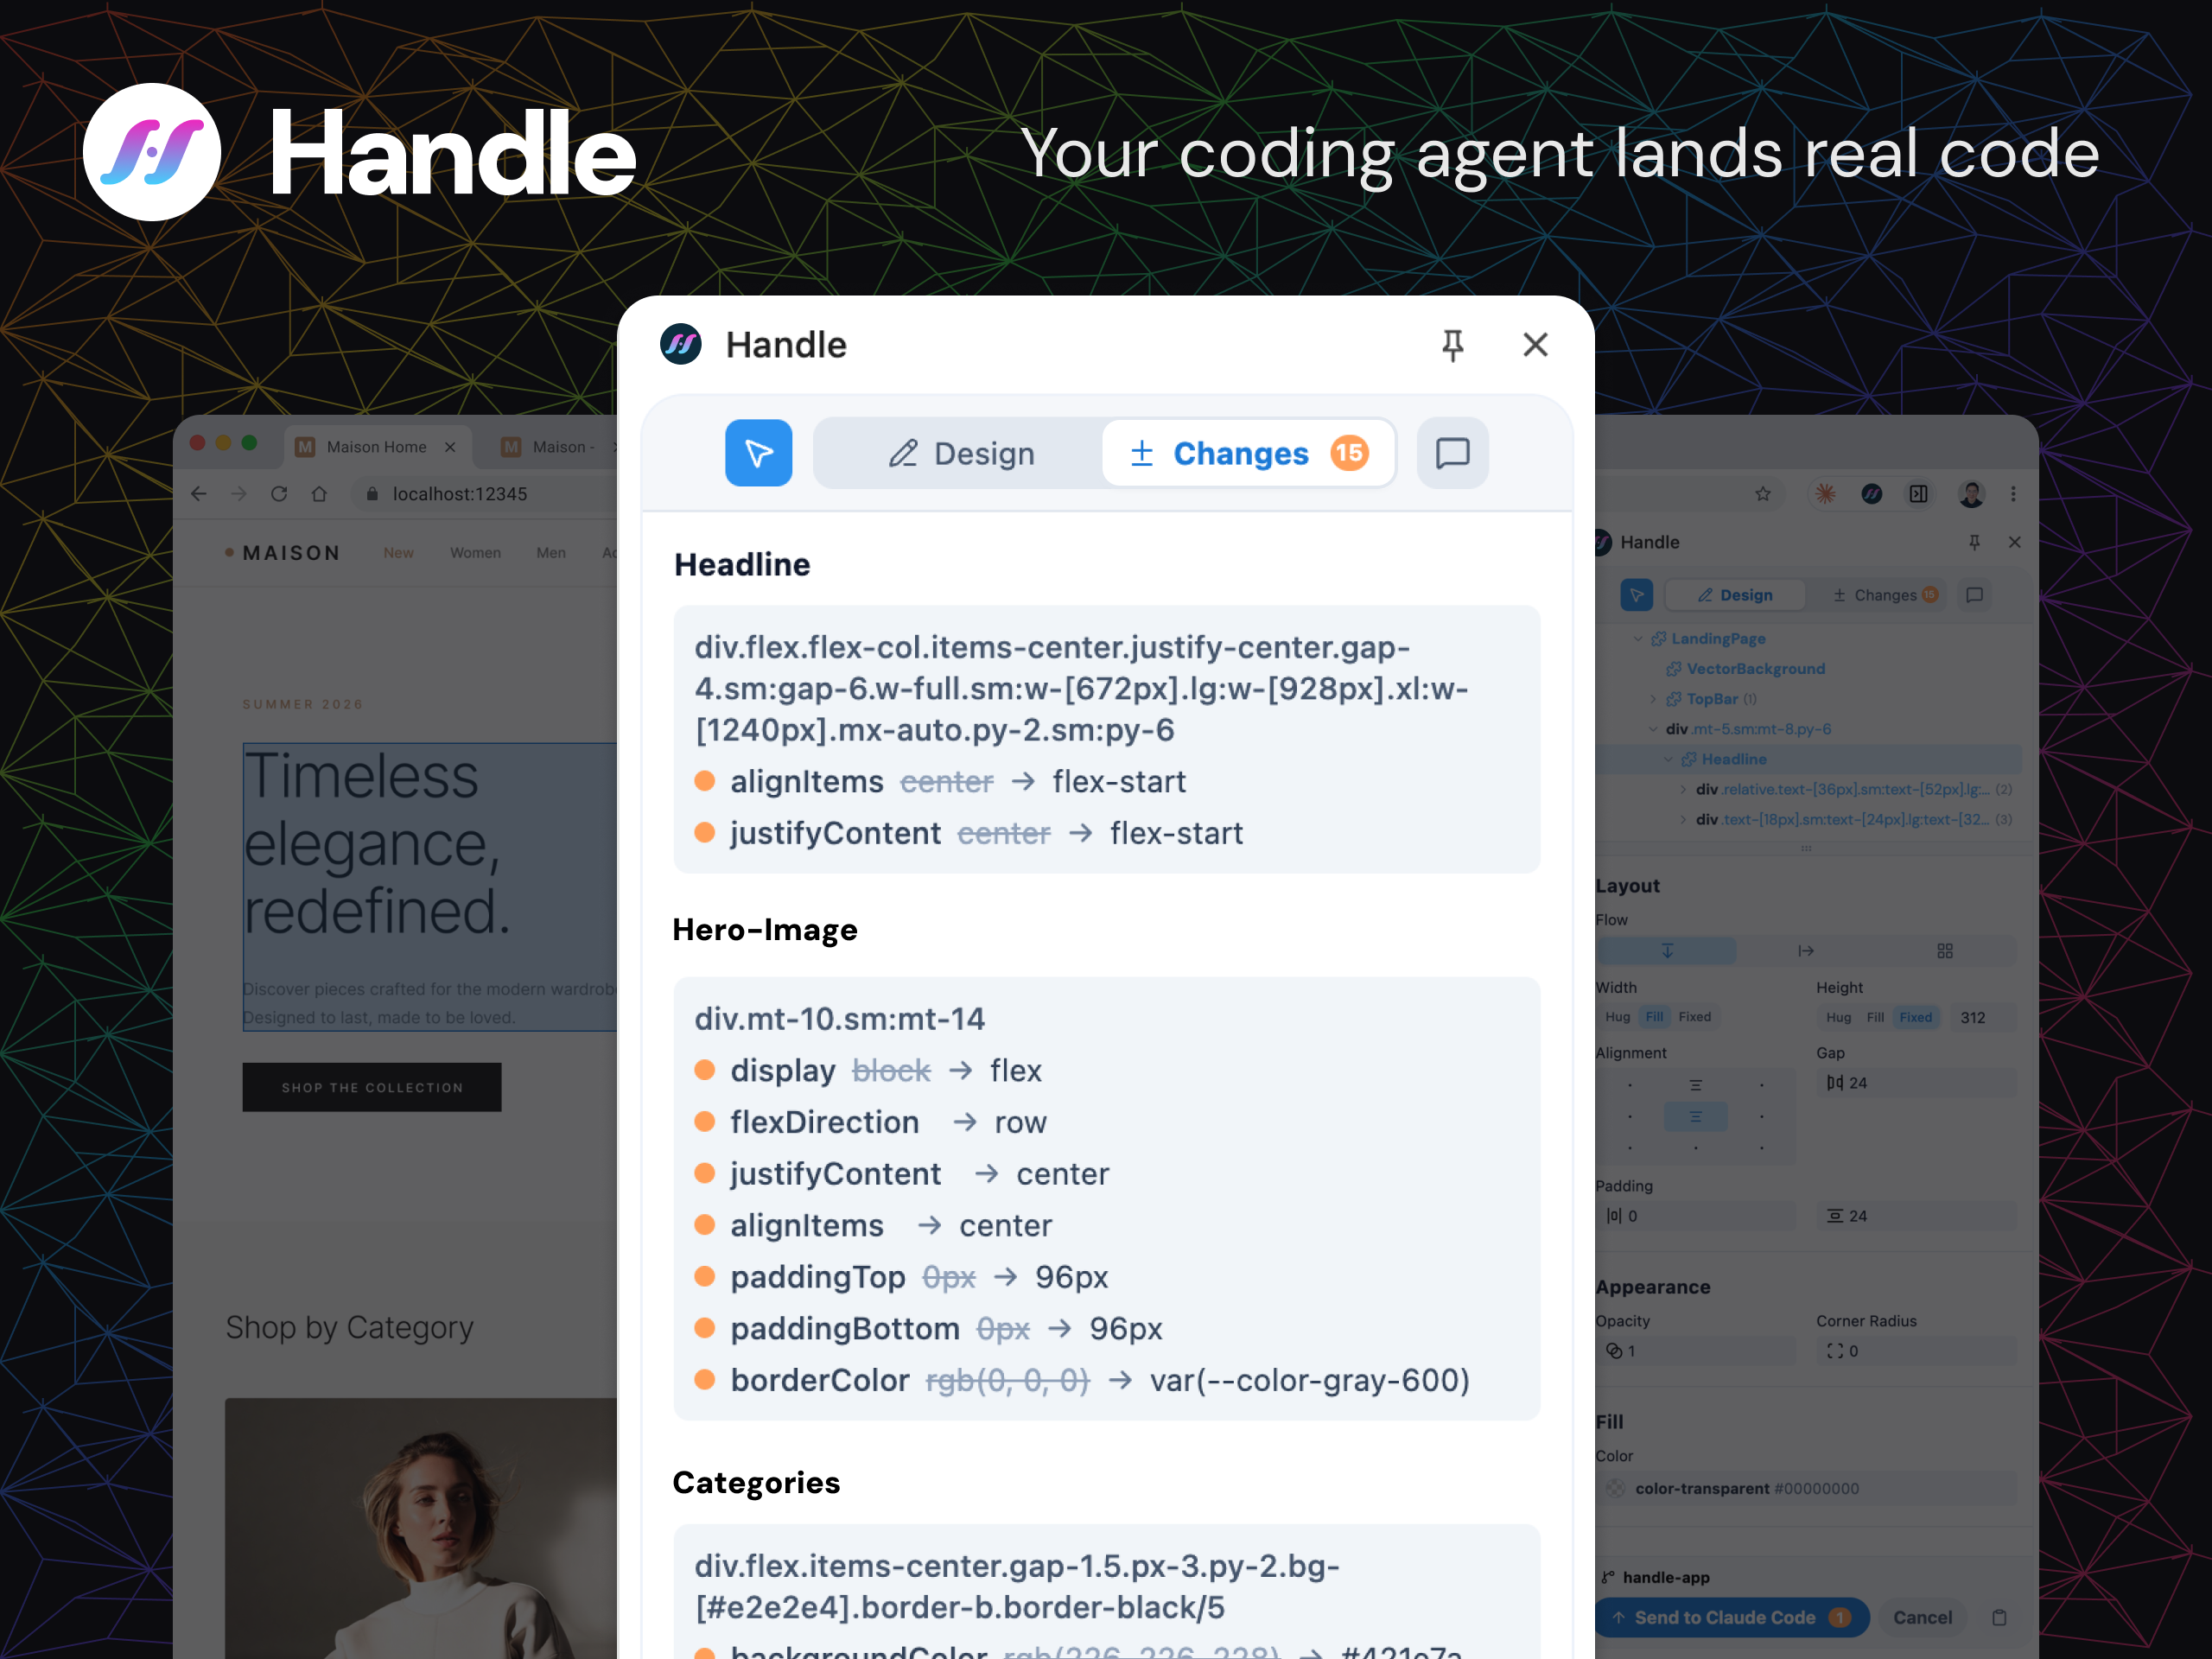Open the color-transparent fill swatch
Image resolution: width=2212 pixels, height=1659 pixels.
point(1615,1488)
